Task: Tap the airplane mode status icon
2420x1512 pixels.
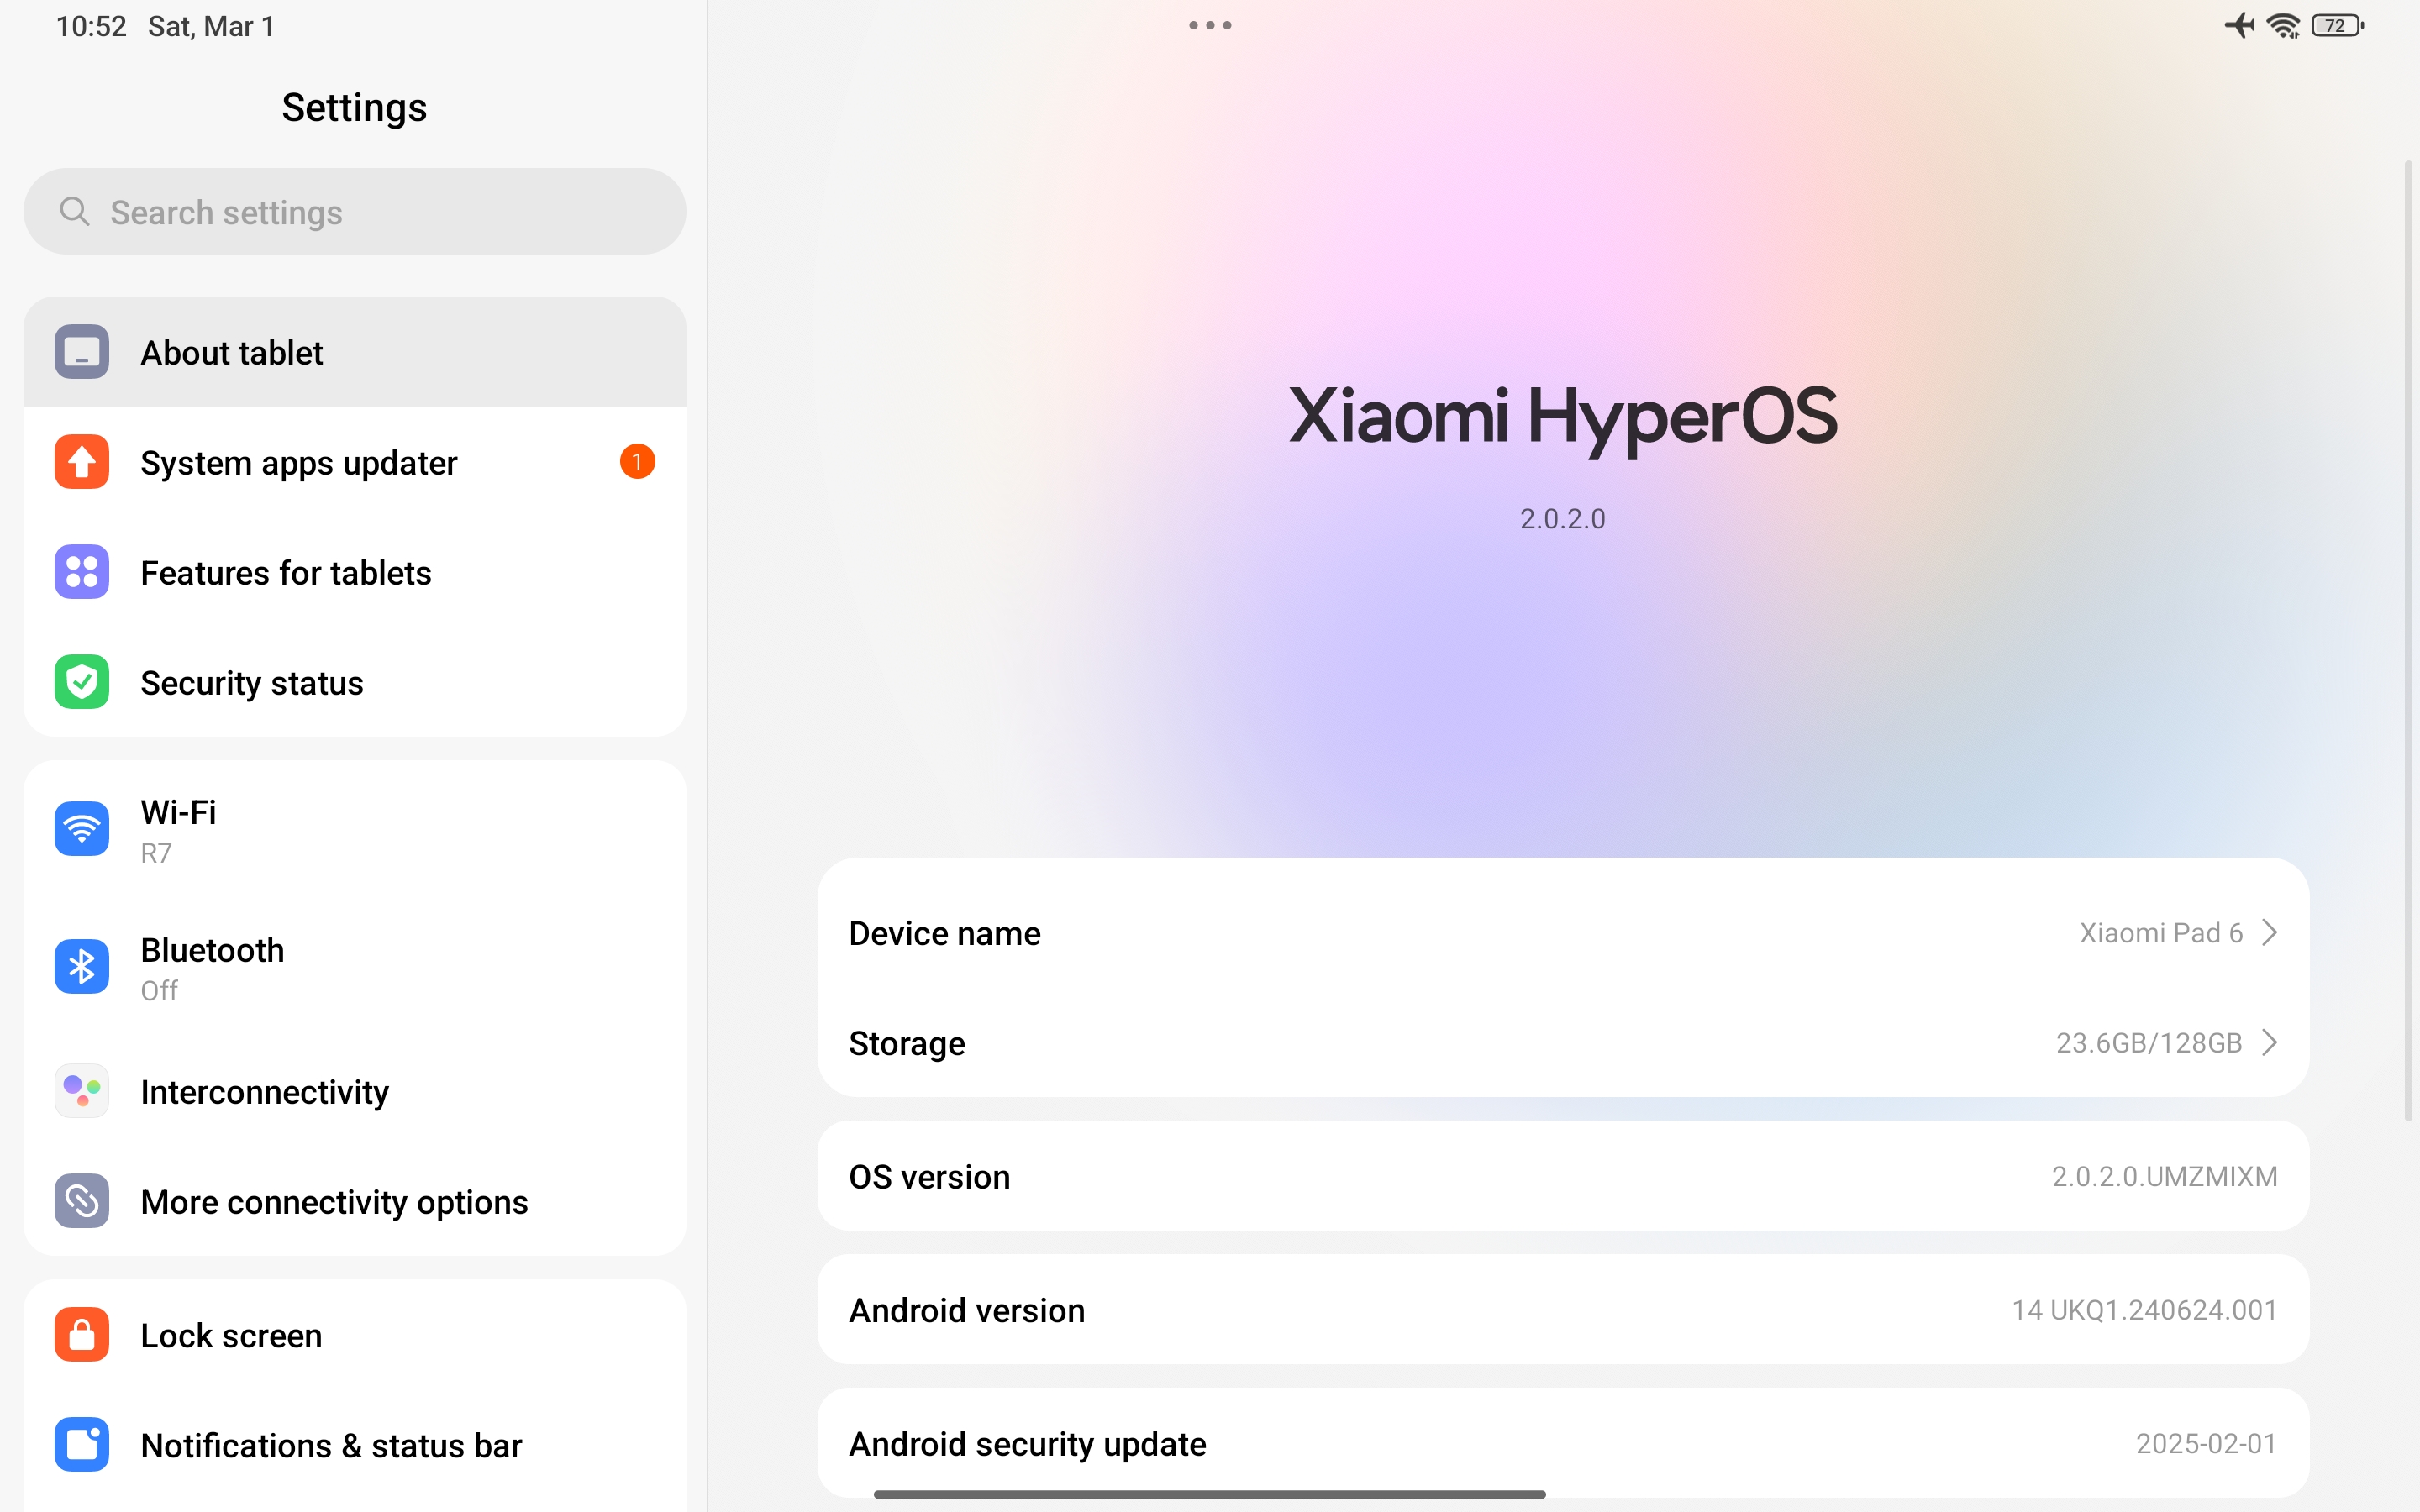Action: coord(2239,25)
